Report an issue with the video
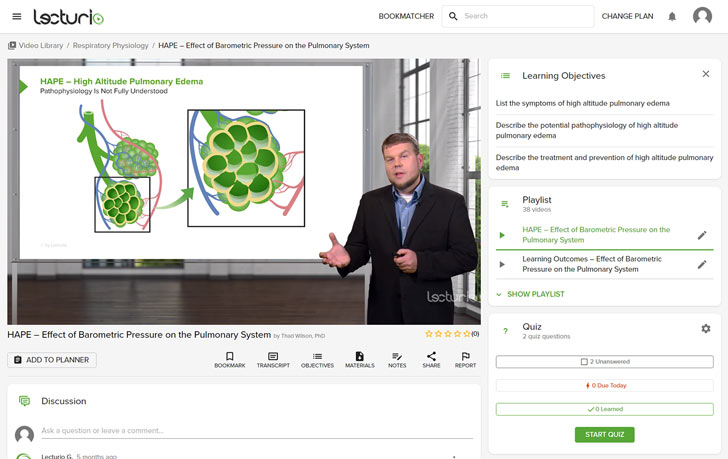Screen dimensions: 728x459 [465, 360]
